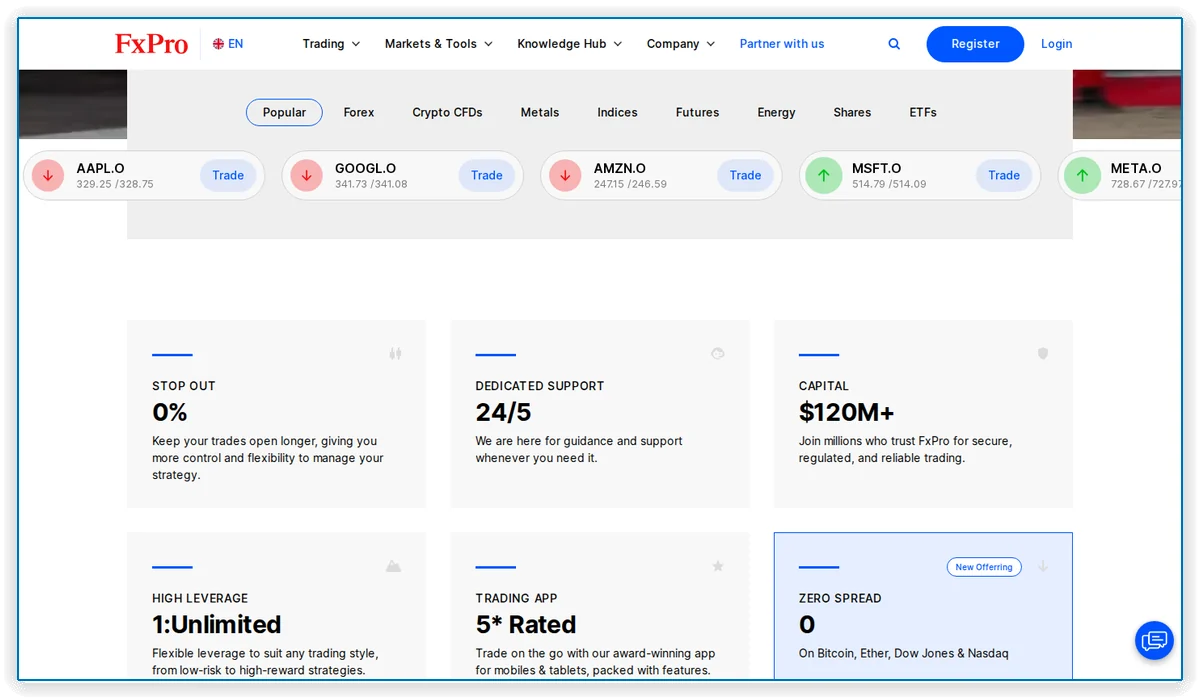This screenshot has height=698, width=1200.
Task: Open the live chat bubble icon
Action: (1154, 640)
